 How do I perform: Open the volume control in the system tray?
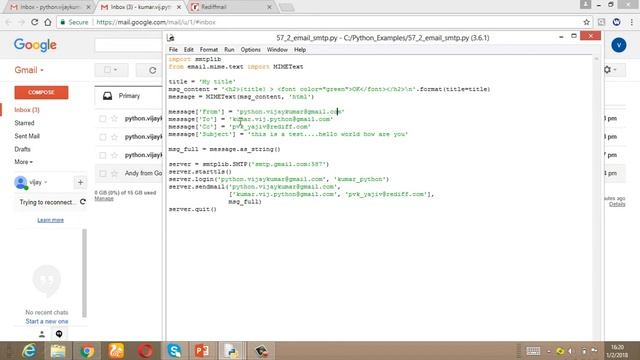tap(571, 351)
